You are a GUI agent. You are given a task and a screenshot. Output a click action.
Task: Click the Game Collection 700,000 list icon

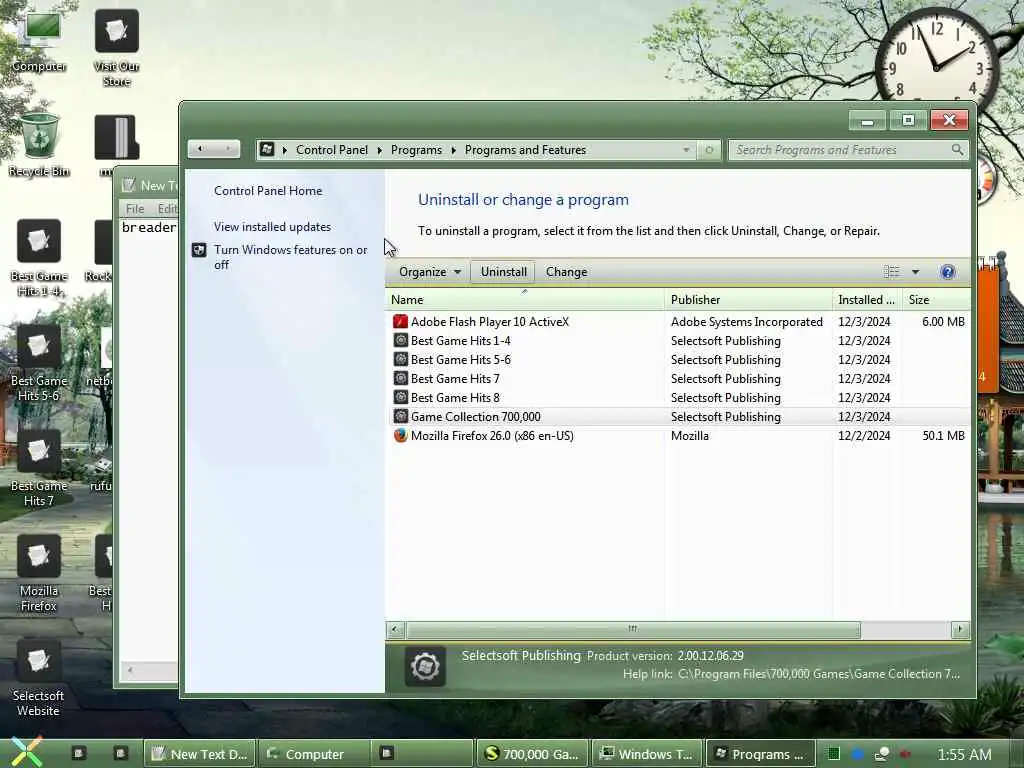[x=400, y=416]
